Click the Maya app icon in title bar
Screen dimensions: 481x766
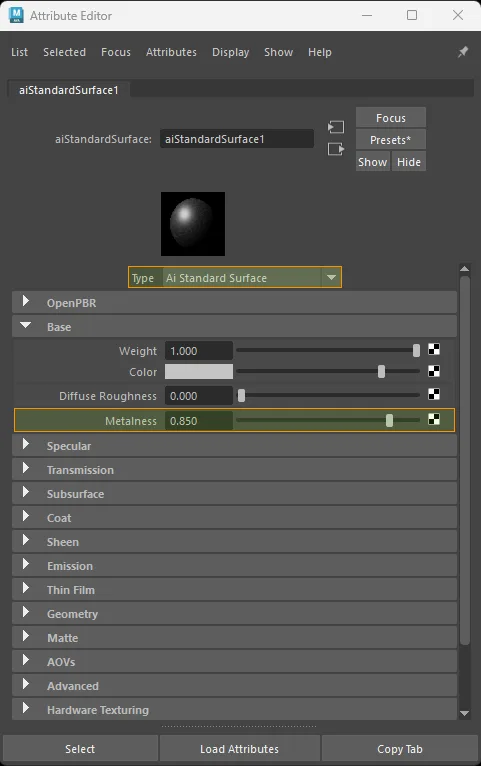16,15
